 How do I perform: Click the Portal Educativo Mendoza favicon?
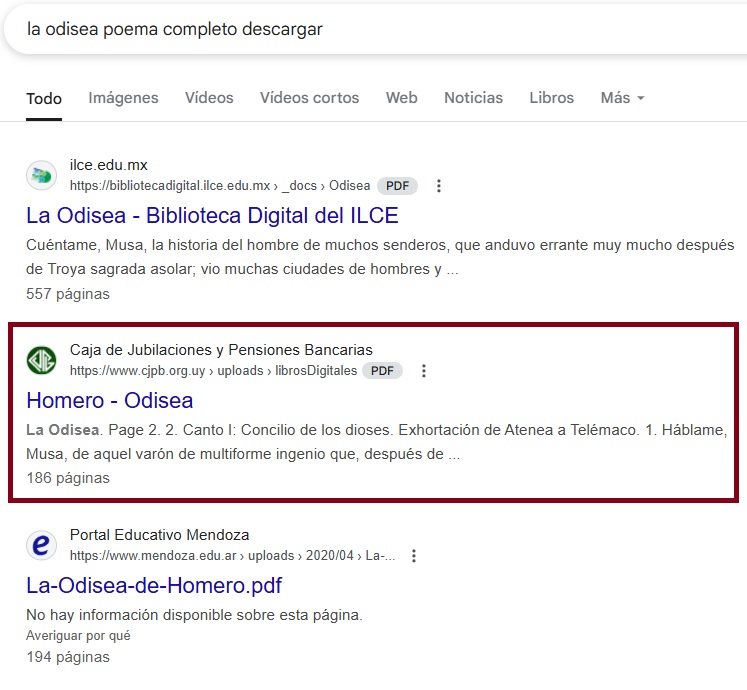pos(41,545)
